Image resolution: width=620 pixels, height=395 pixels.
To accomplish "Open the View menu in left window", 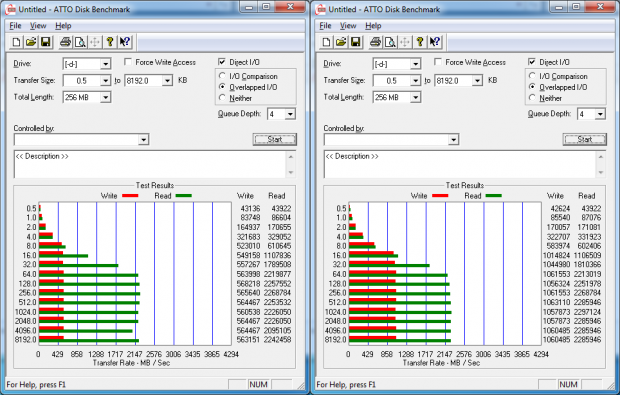I will tap(38, 26).
